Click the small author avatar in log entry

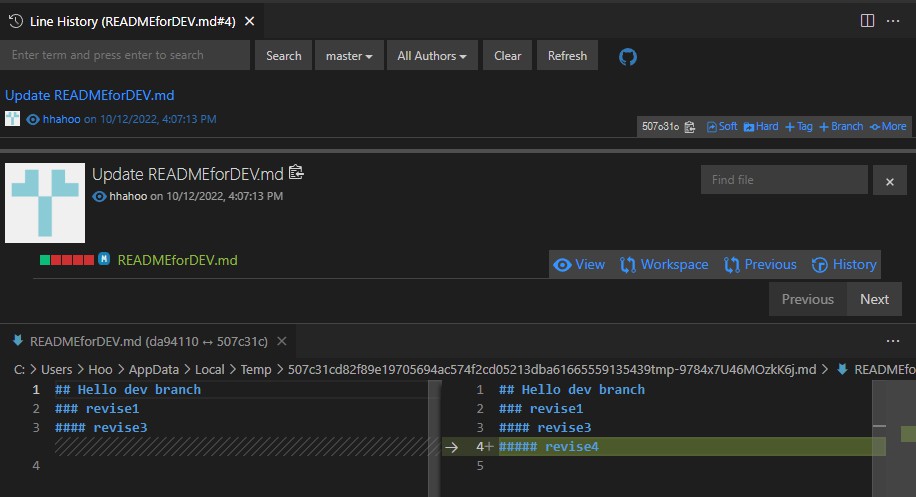coord(12,119)
